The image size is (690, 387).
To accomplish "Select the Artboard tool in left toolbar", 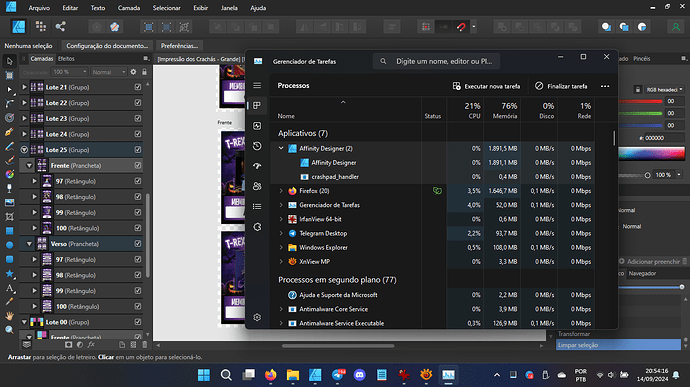I will [x=9, y=75].
